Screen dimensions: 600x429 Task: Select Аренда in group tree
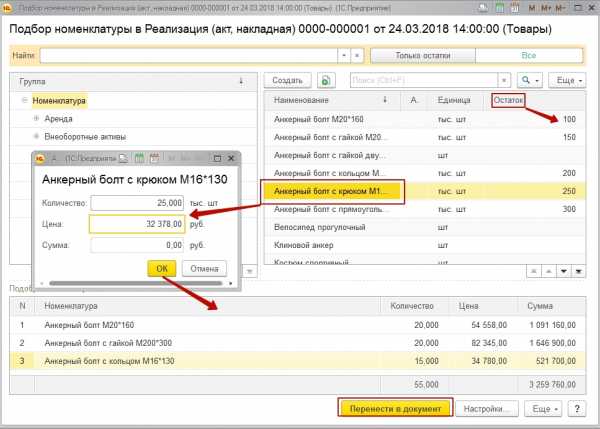coord(58,119)
